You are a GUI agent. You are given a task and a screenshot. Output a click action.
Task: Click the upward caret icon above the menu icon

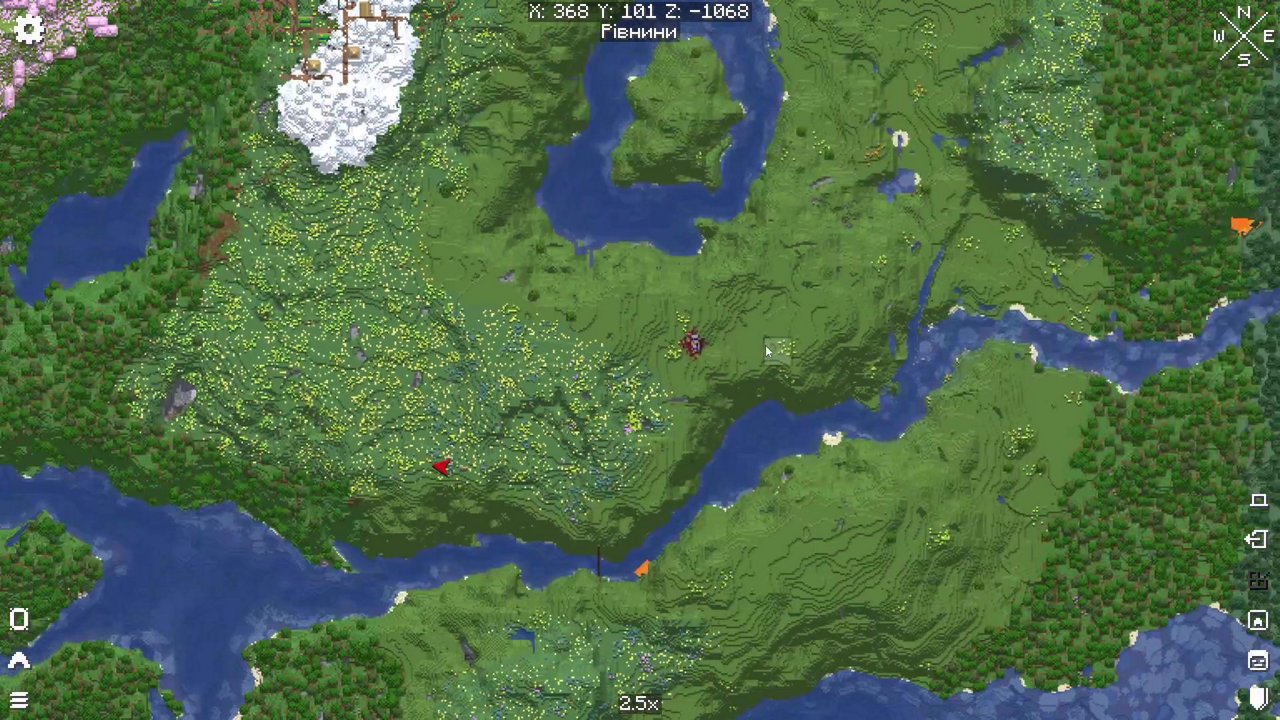tap(18, 660)
